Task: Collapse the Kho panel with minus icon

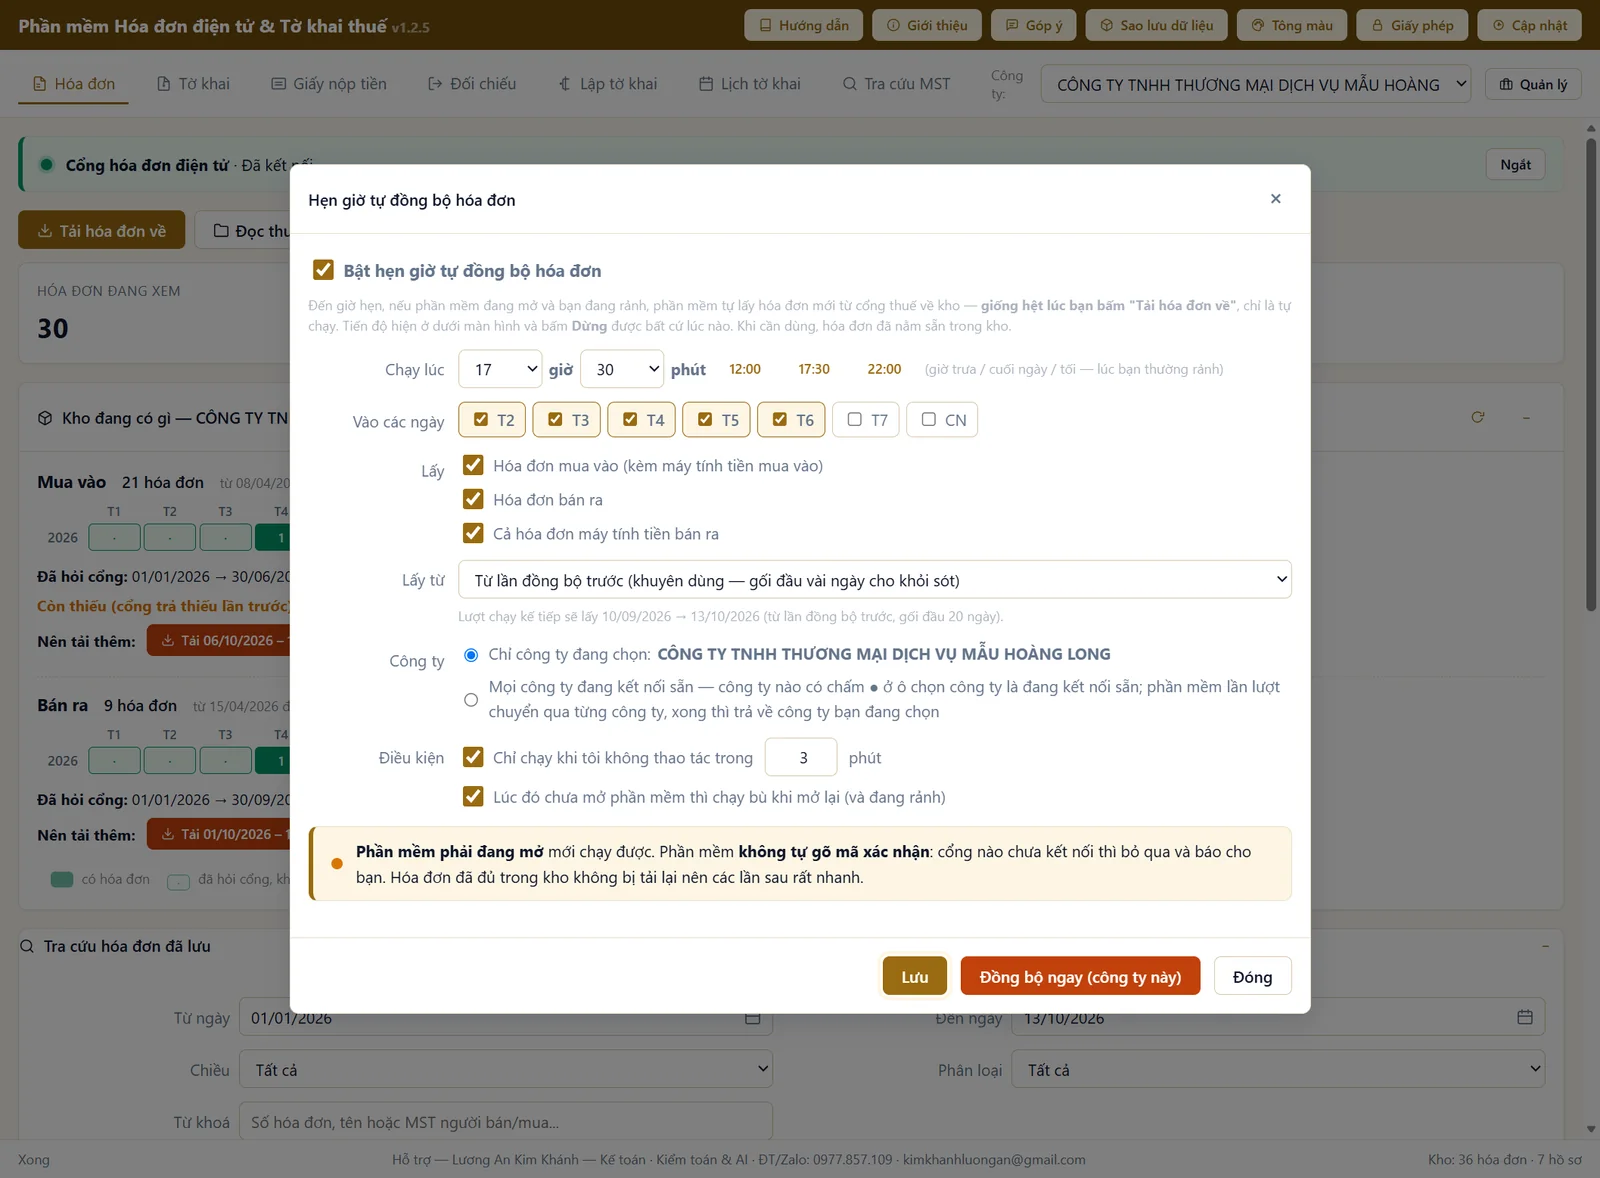Action: [1526, 417]
